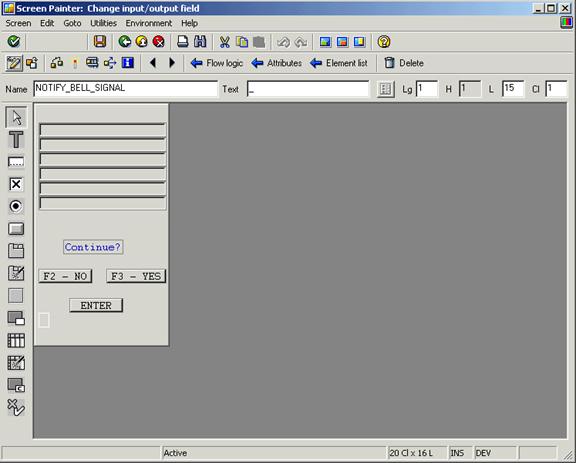Select the Checkbox element tool in palette
The width and height of the screenshot is (576, 463).
tap(16, 184)
